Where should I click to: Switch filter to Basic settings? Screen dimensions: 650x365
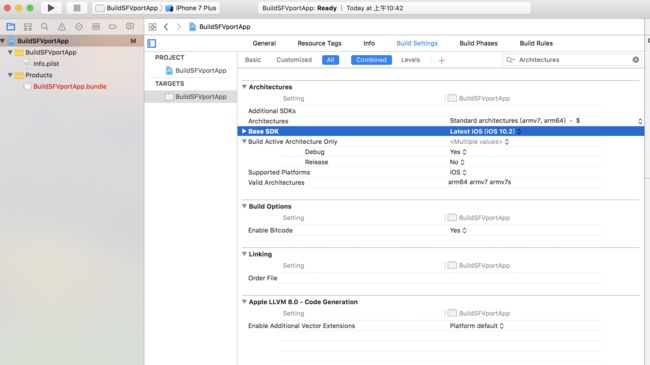pyautogui.click(x=253, y=60)
